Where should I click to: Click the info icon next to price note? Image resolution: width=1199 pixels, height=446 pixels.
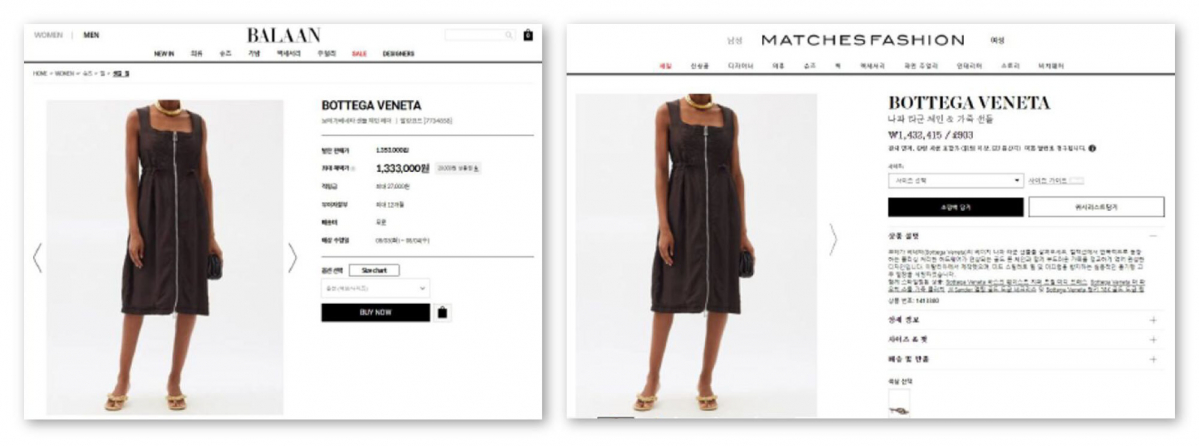1092,148
